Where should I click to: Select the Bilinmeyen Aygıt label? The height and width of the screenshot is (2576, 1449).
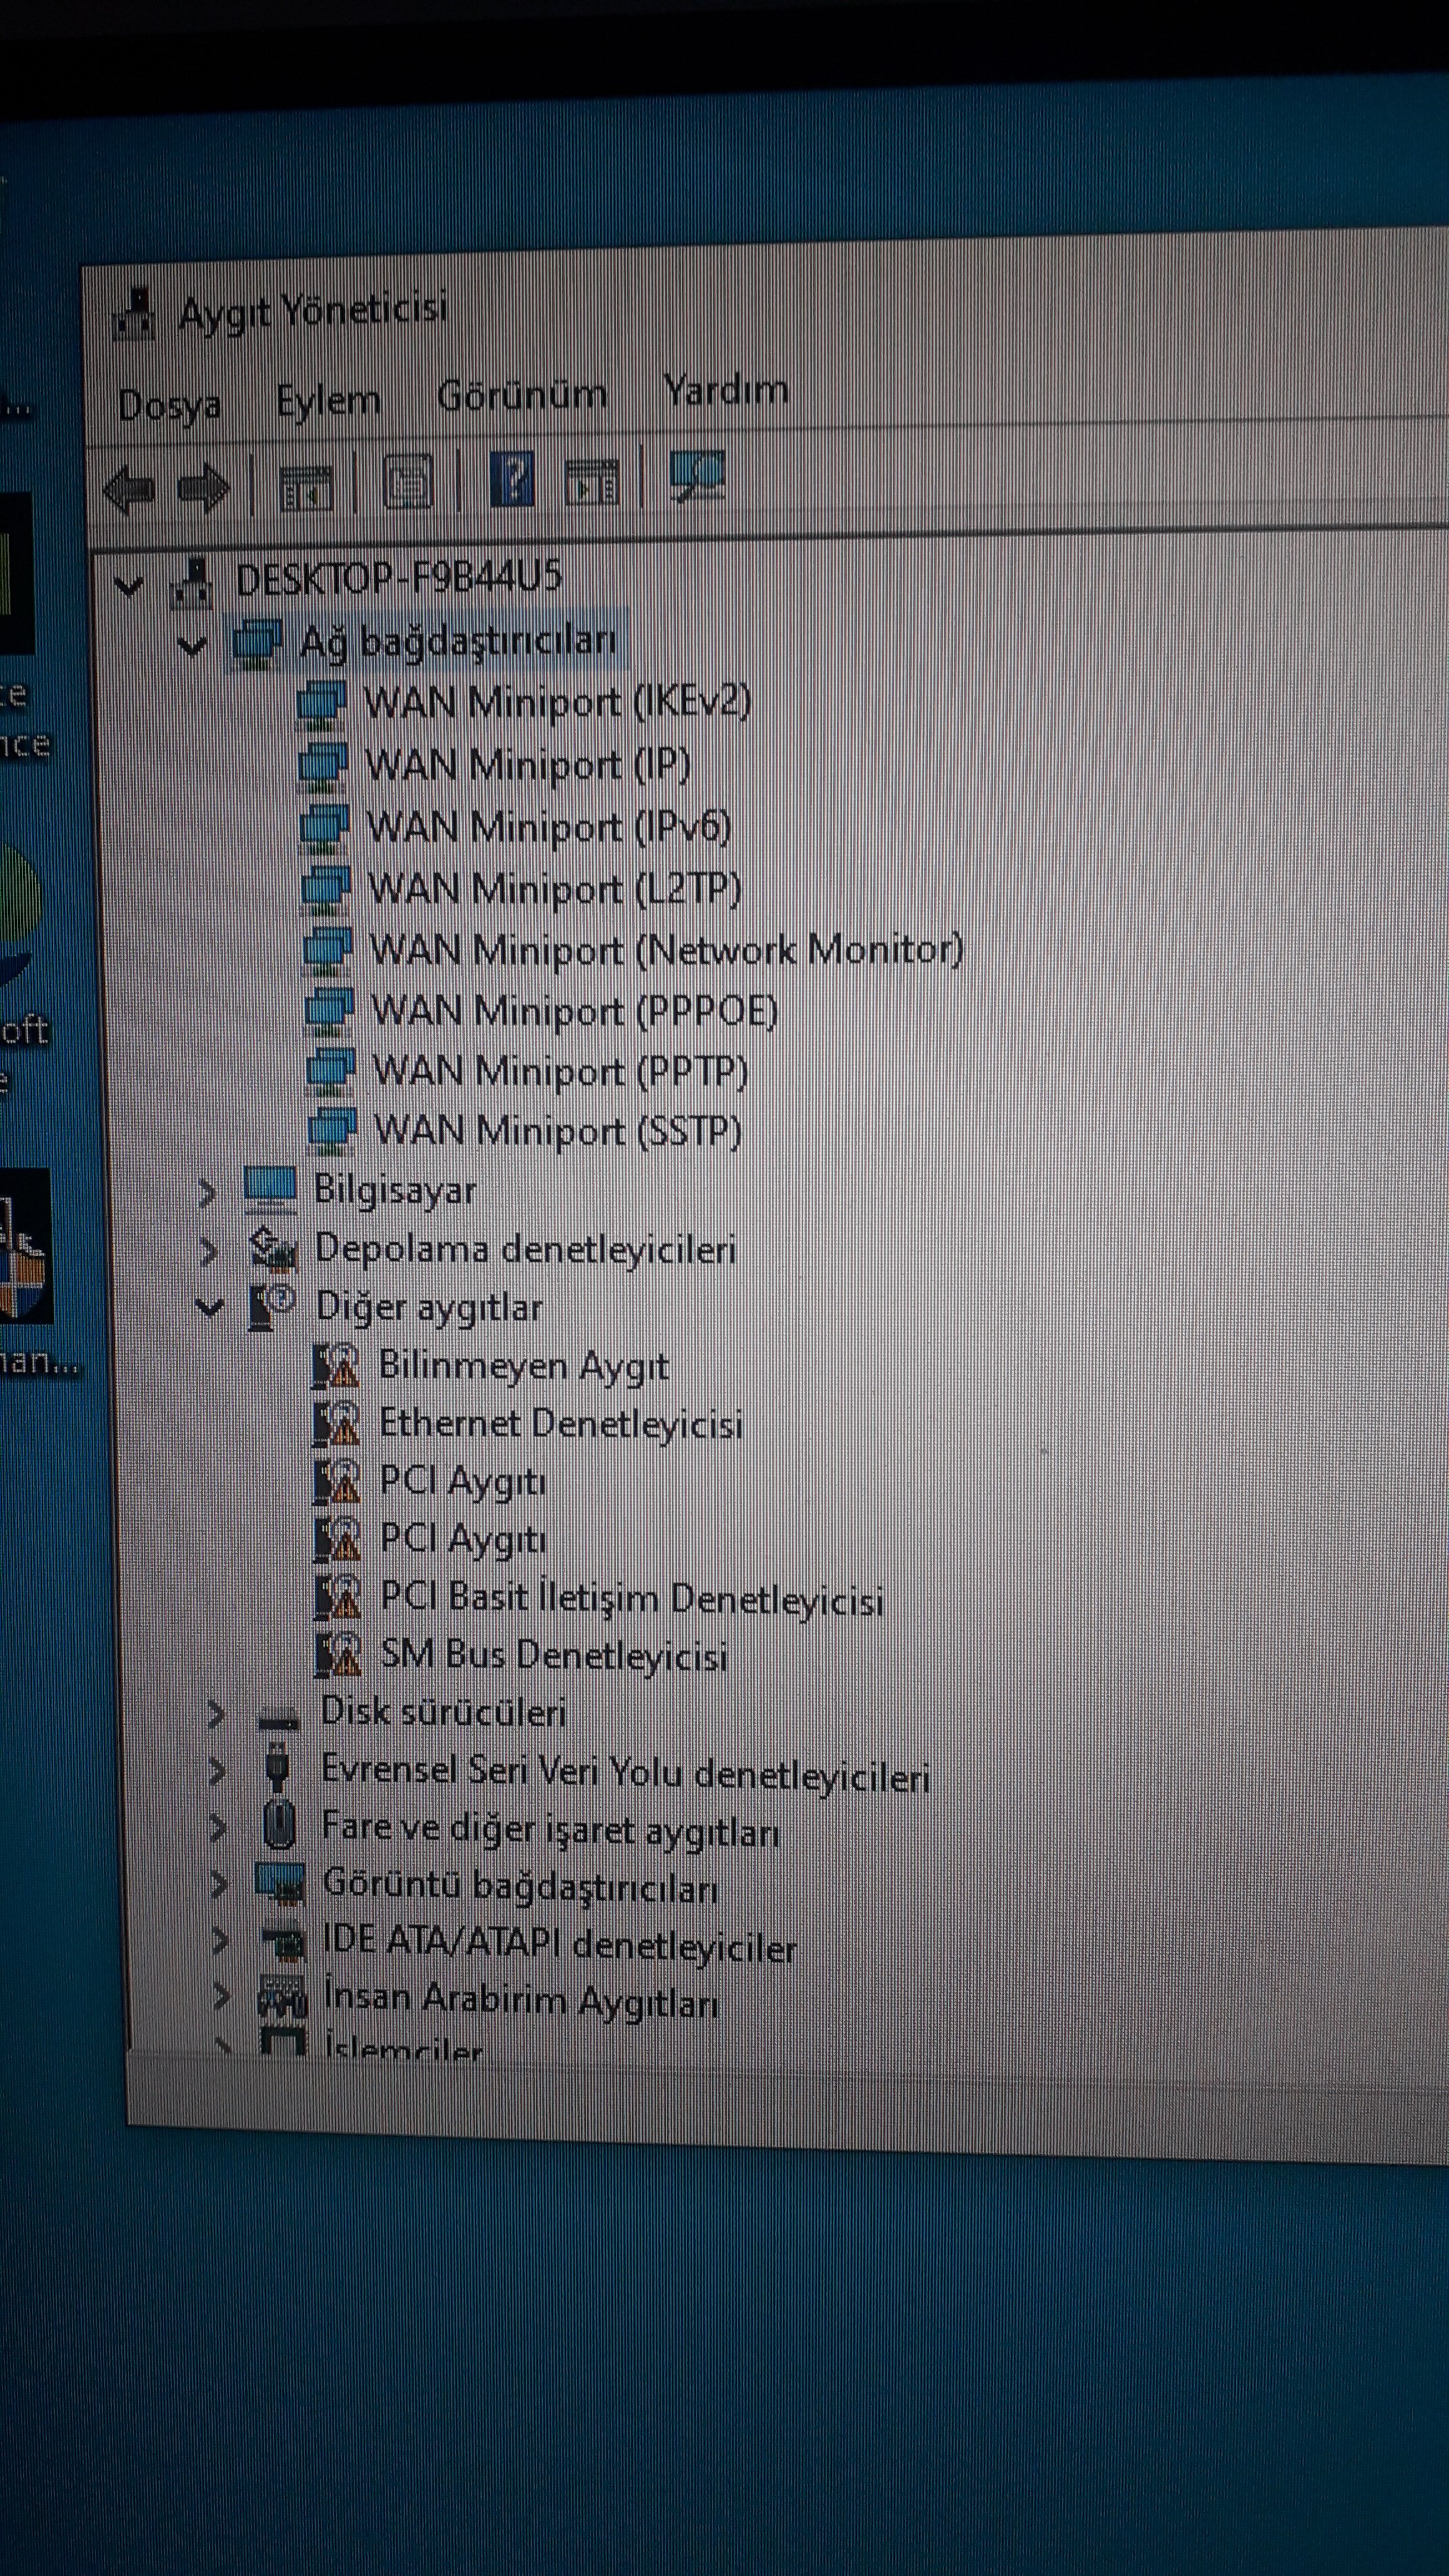tap(523, 1366)
